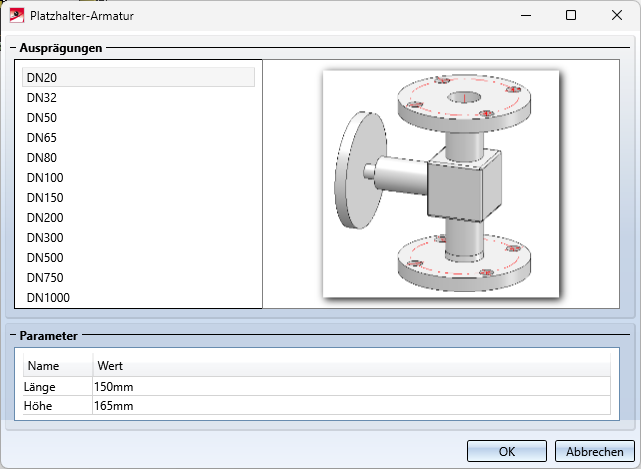Select DN750 in the list
Screen dimensions: 641x469
click(138, 278)
